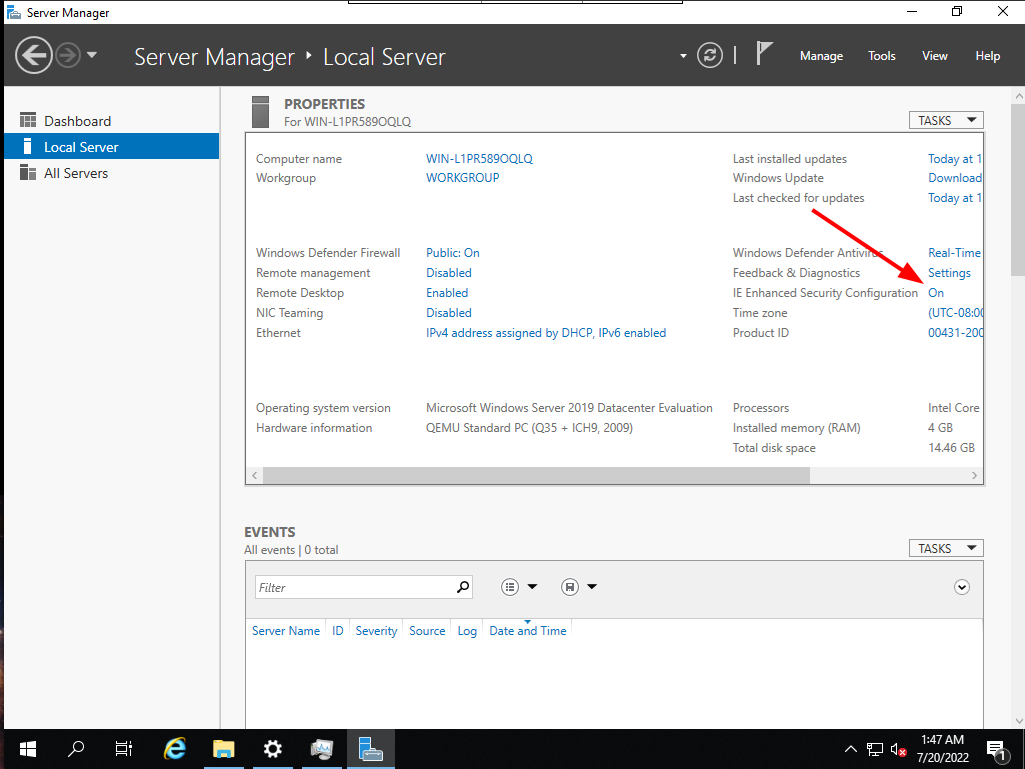Click the WORKGROUP link
Screen dimensions: 1025x769
pos(462,178)
